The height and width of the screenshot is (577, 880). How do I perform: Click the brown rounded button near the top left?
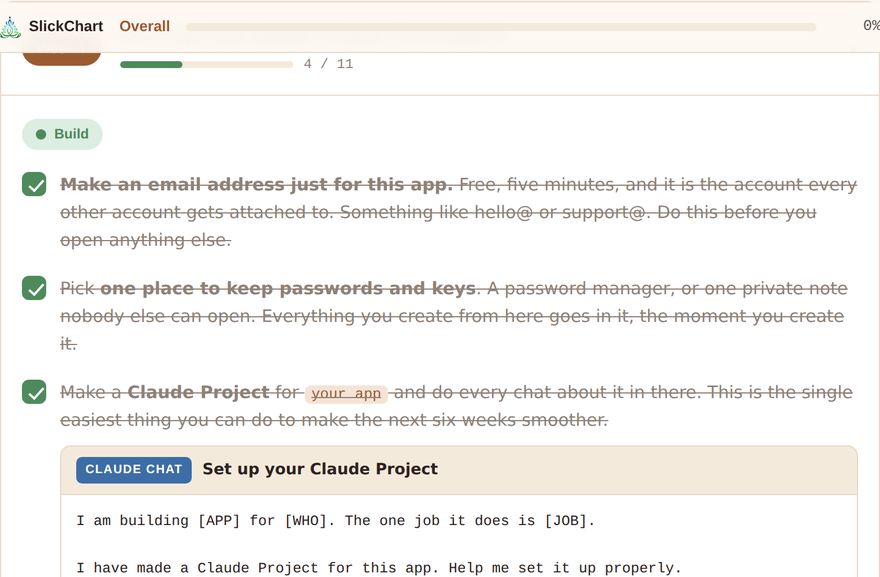[x=62, y=58]
